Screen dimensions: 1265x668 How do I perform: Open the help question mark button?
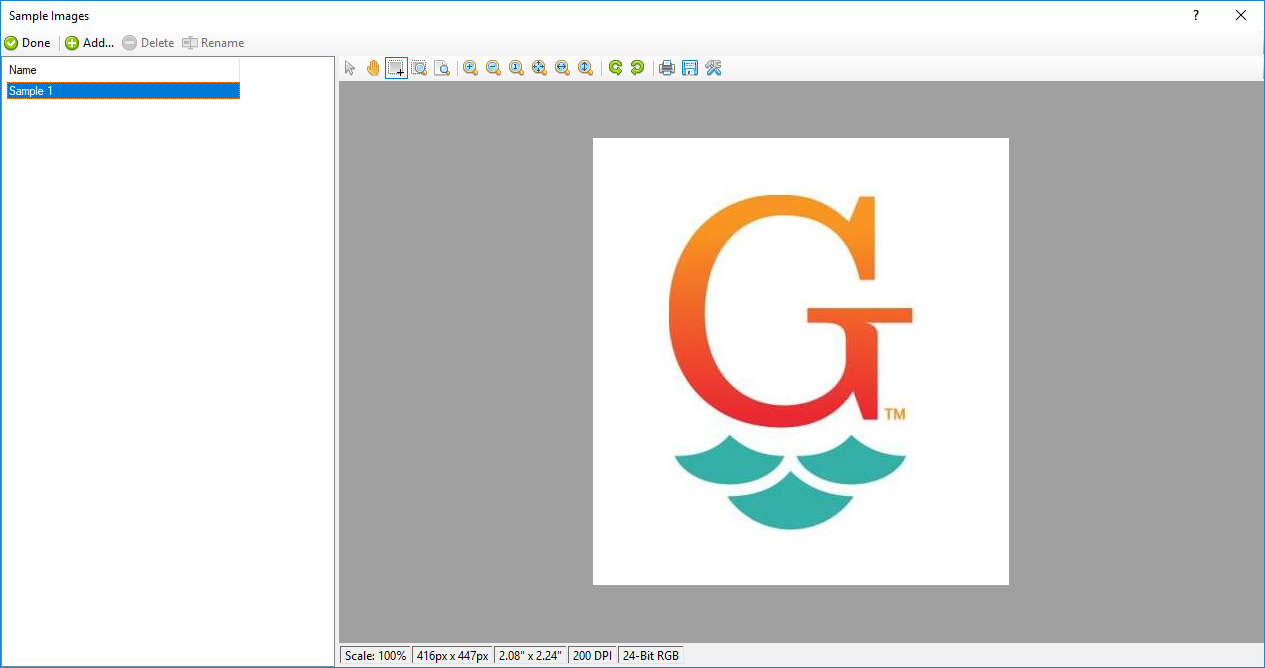pyautogui.click(x=1196, y=15)
